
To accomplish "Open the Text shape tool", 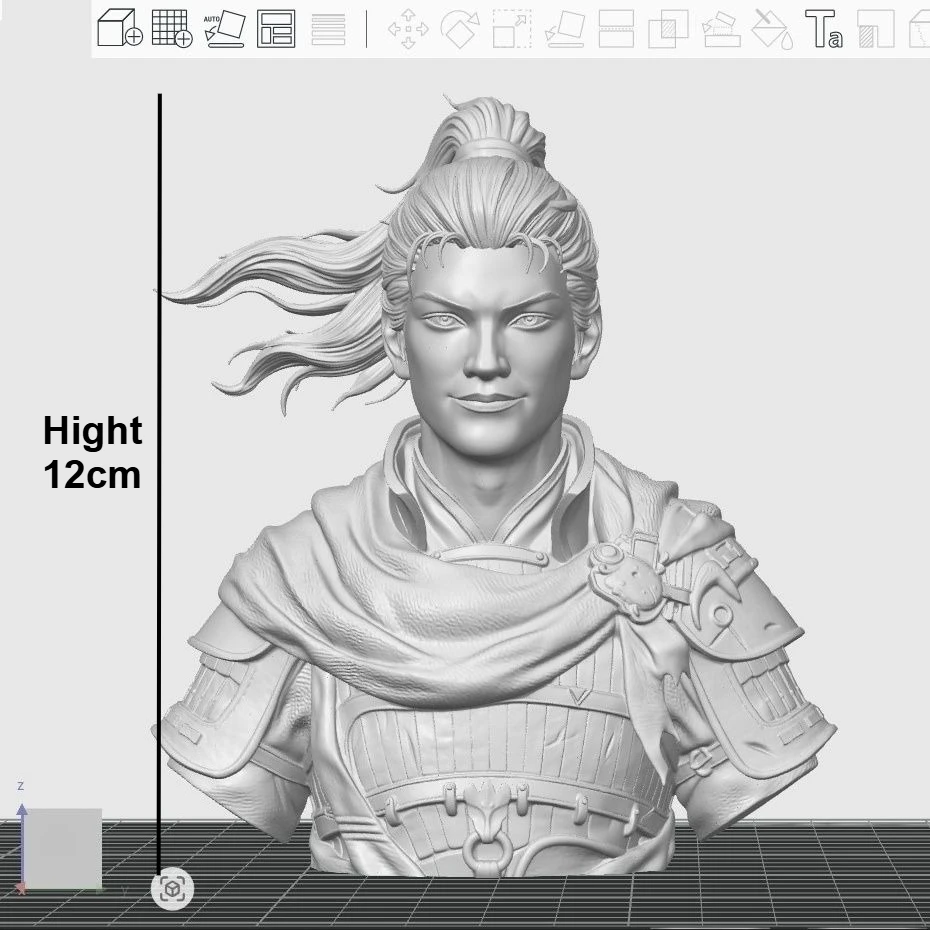I will point(824,28).
